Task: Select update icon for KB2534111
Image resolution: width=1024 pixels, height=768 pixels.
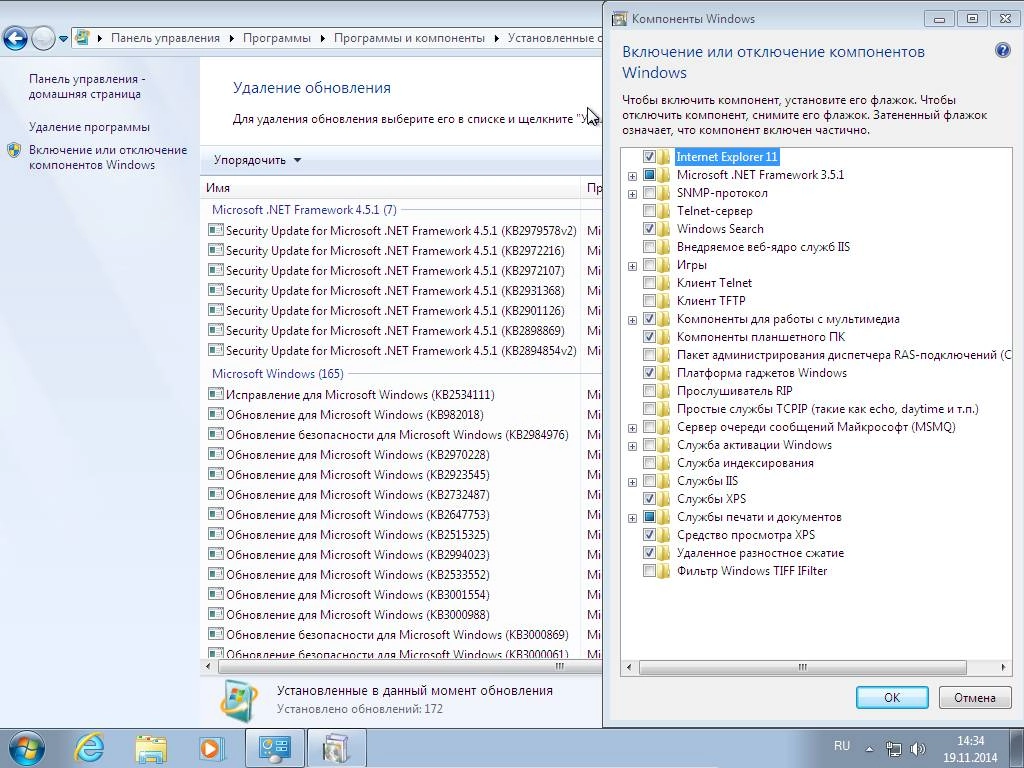Action: click(x=216, y=394)
